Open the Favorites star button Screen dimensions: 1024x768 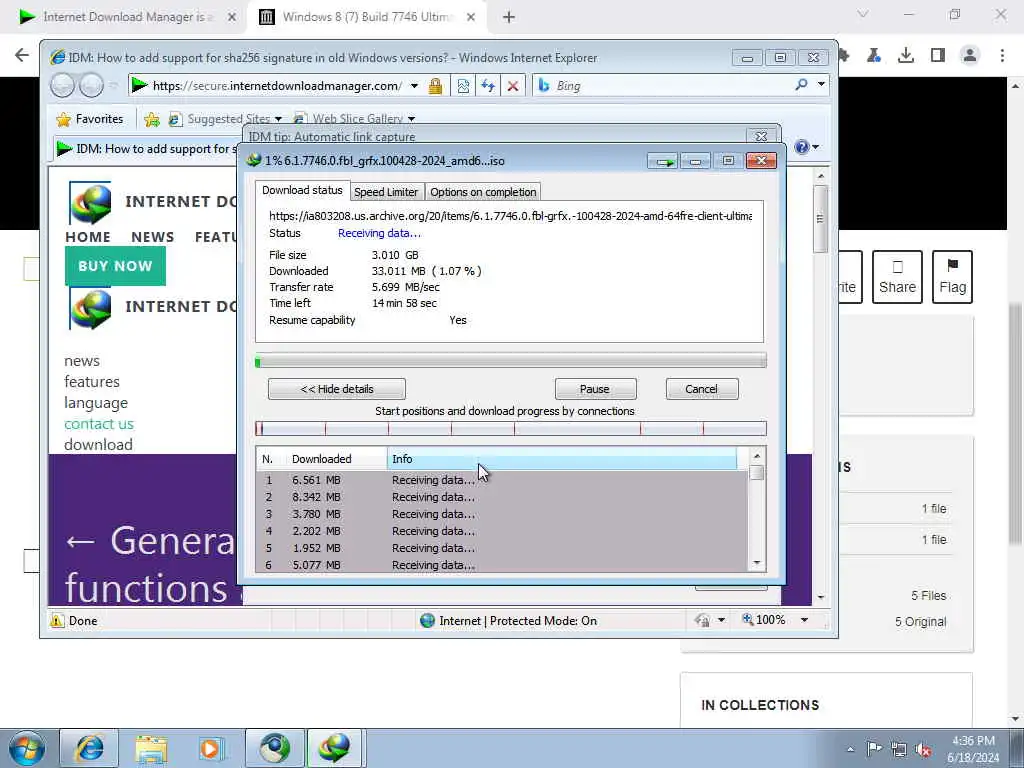tap(90, 119)
